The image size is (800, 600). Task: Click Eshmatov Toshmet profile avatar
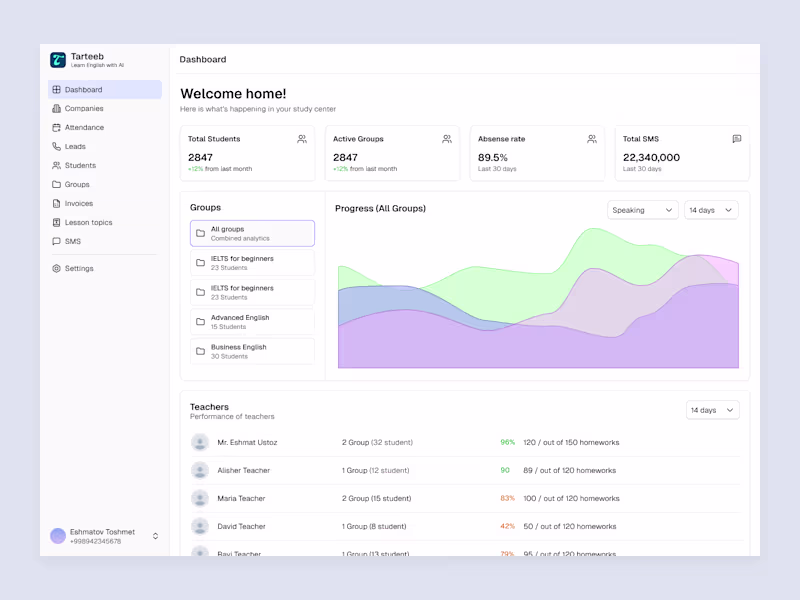58,536
